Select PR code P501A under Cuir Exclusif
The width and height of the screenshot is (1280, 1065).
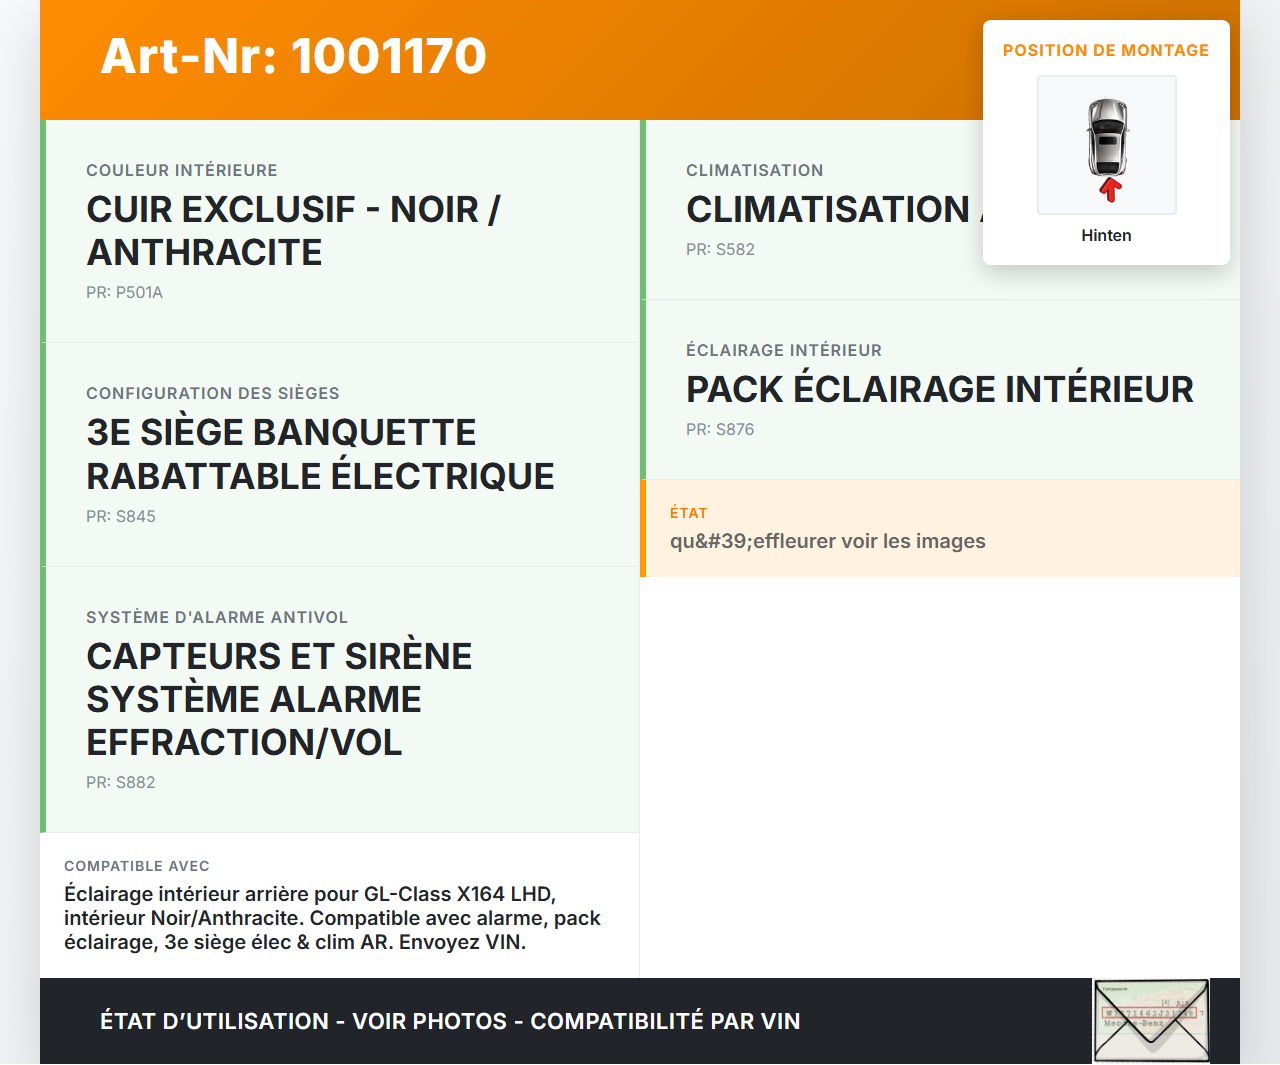coord(124,292)
